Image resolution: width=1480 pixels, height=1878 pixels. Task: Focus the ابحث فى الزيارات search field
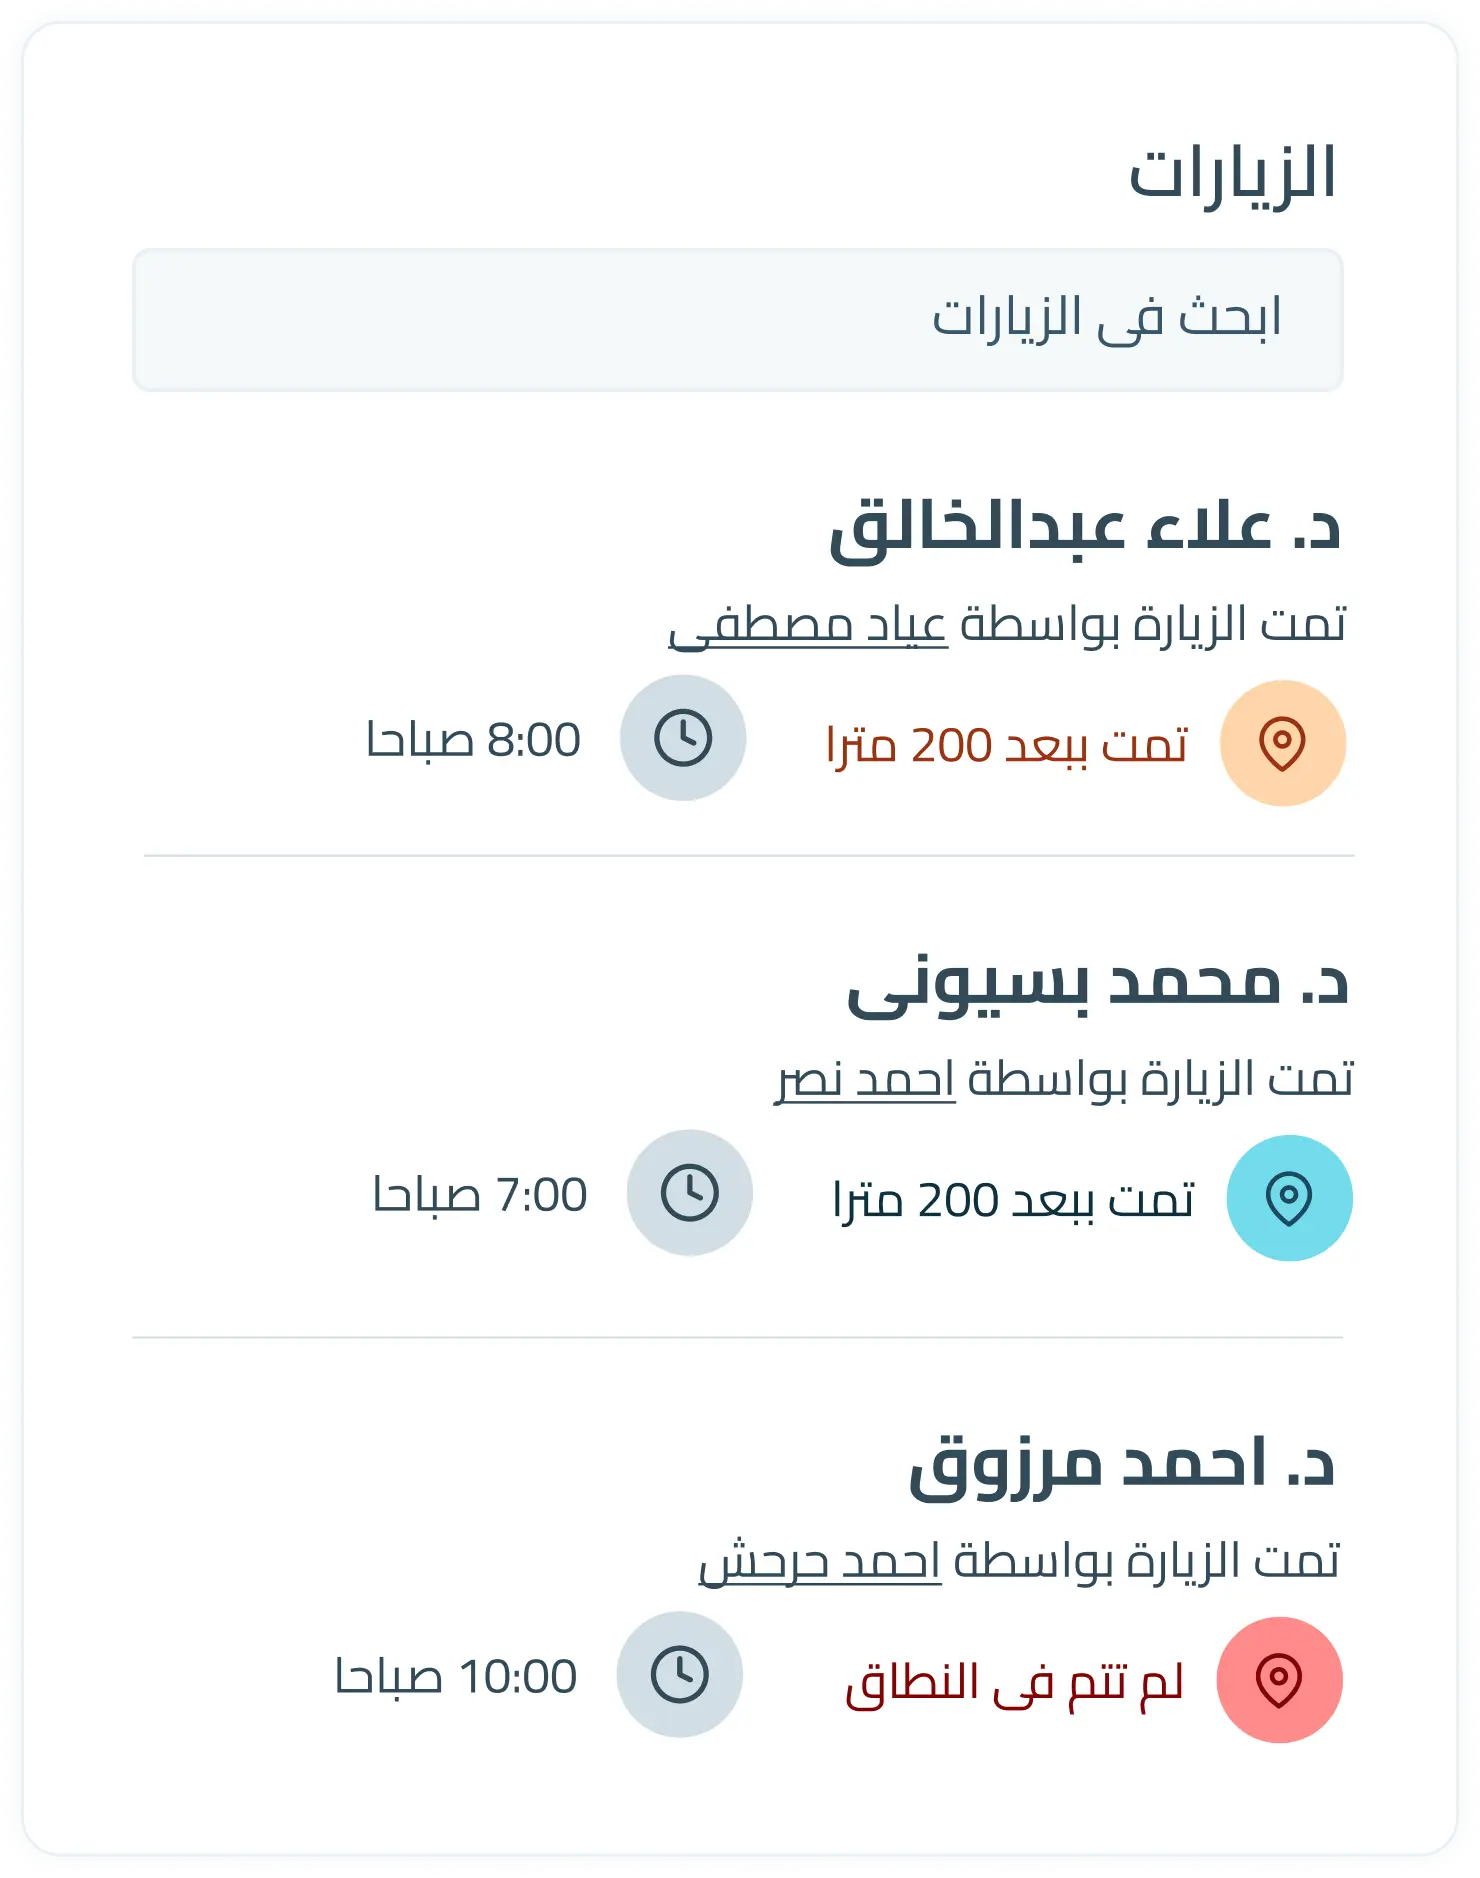click(x=738, y=320)
